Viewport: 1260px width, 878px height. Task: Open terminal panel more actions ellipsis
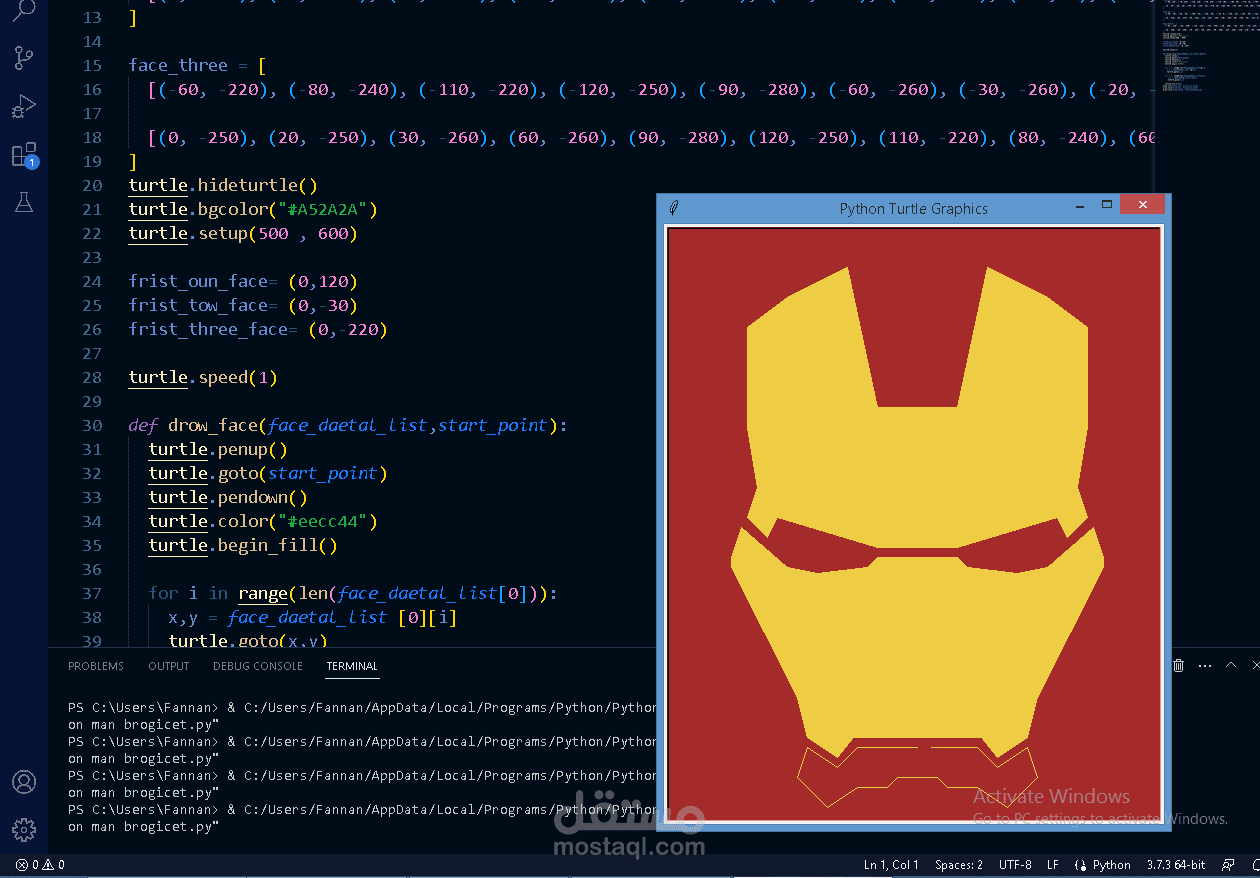click(1204, 666)
